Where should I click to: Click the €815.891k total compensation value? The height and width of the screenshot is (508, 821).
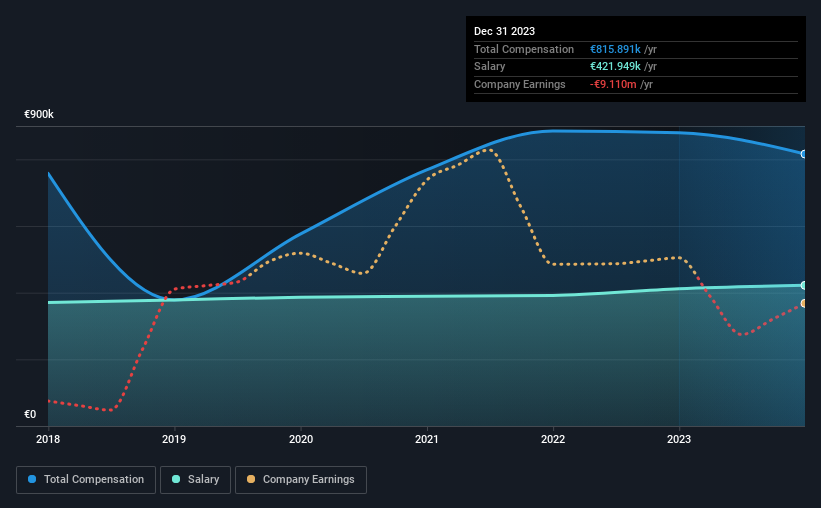point(615,49)
